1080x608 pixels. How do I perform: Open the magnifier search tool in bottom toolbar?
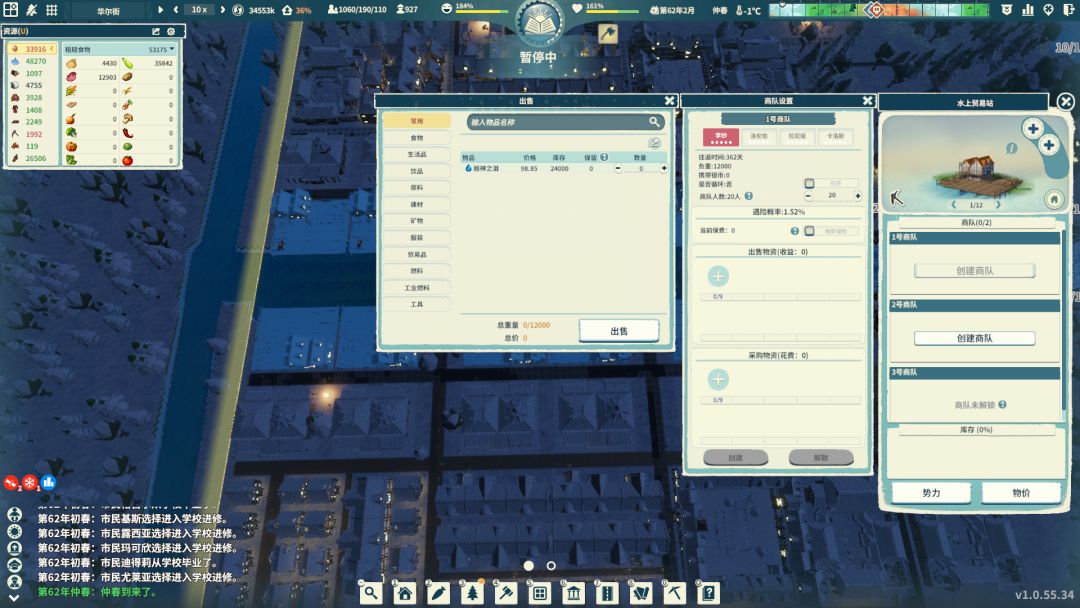(x=371, y=593)
